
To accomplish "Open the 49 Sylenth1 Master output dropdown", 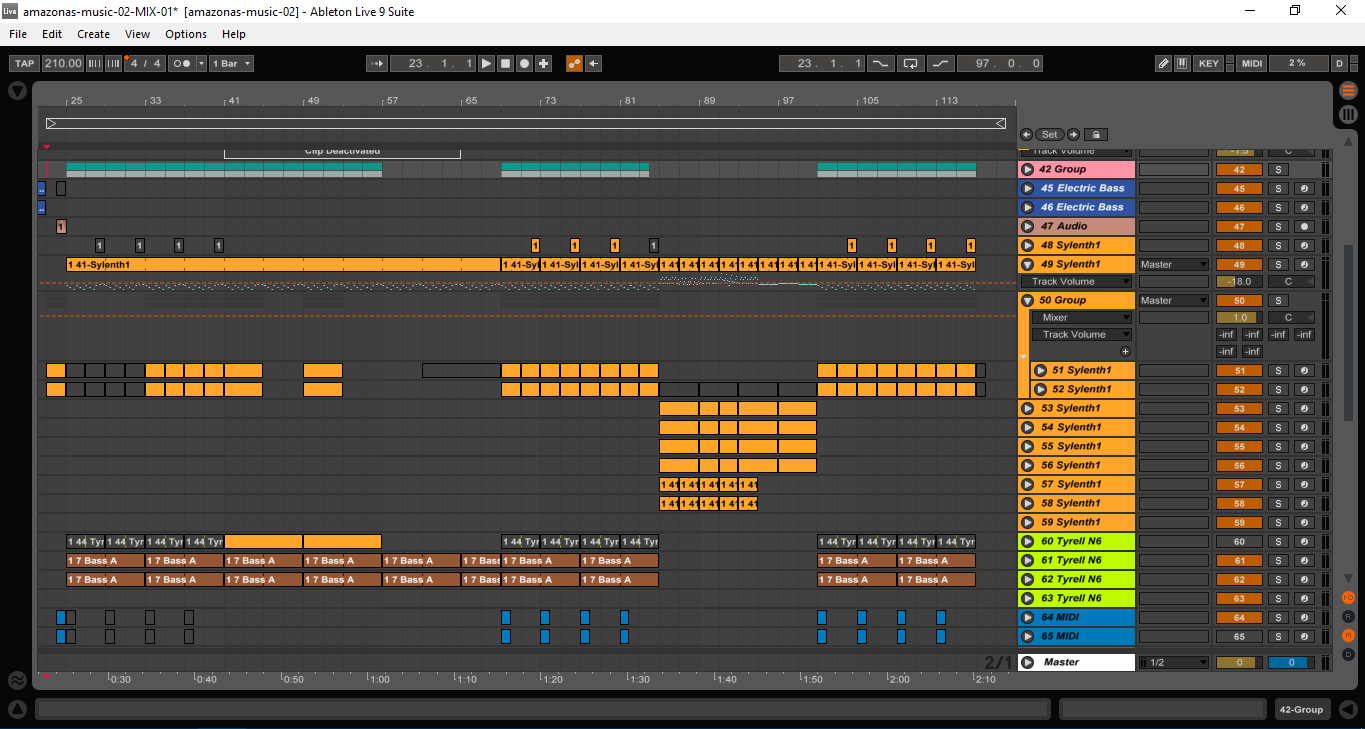I will (1173, 265).
